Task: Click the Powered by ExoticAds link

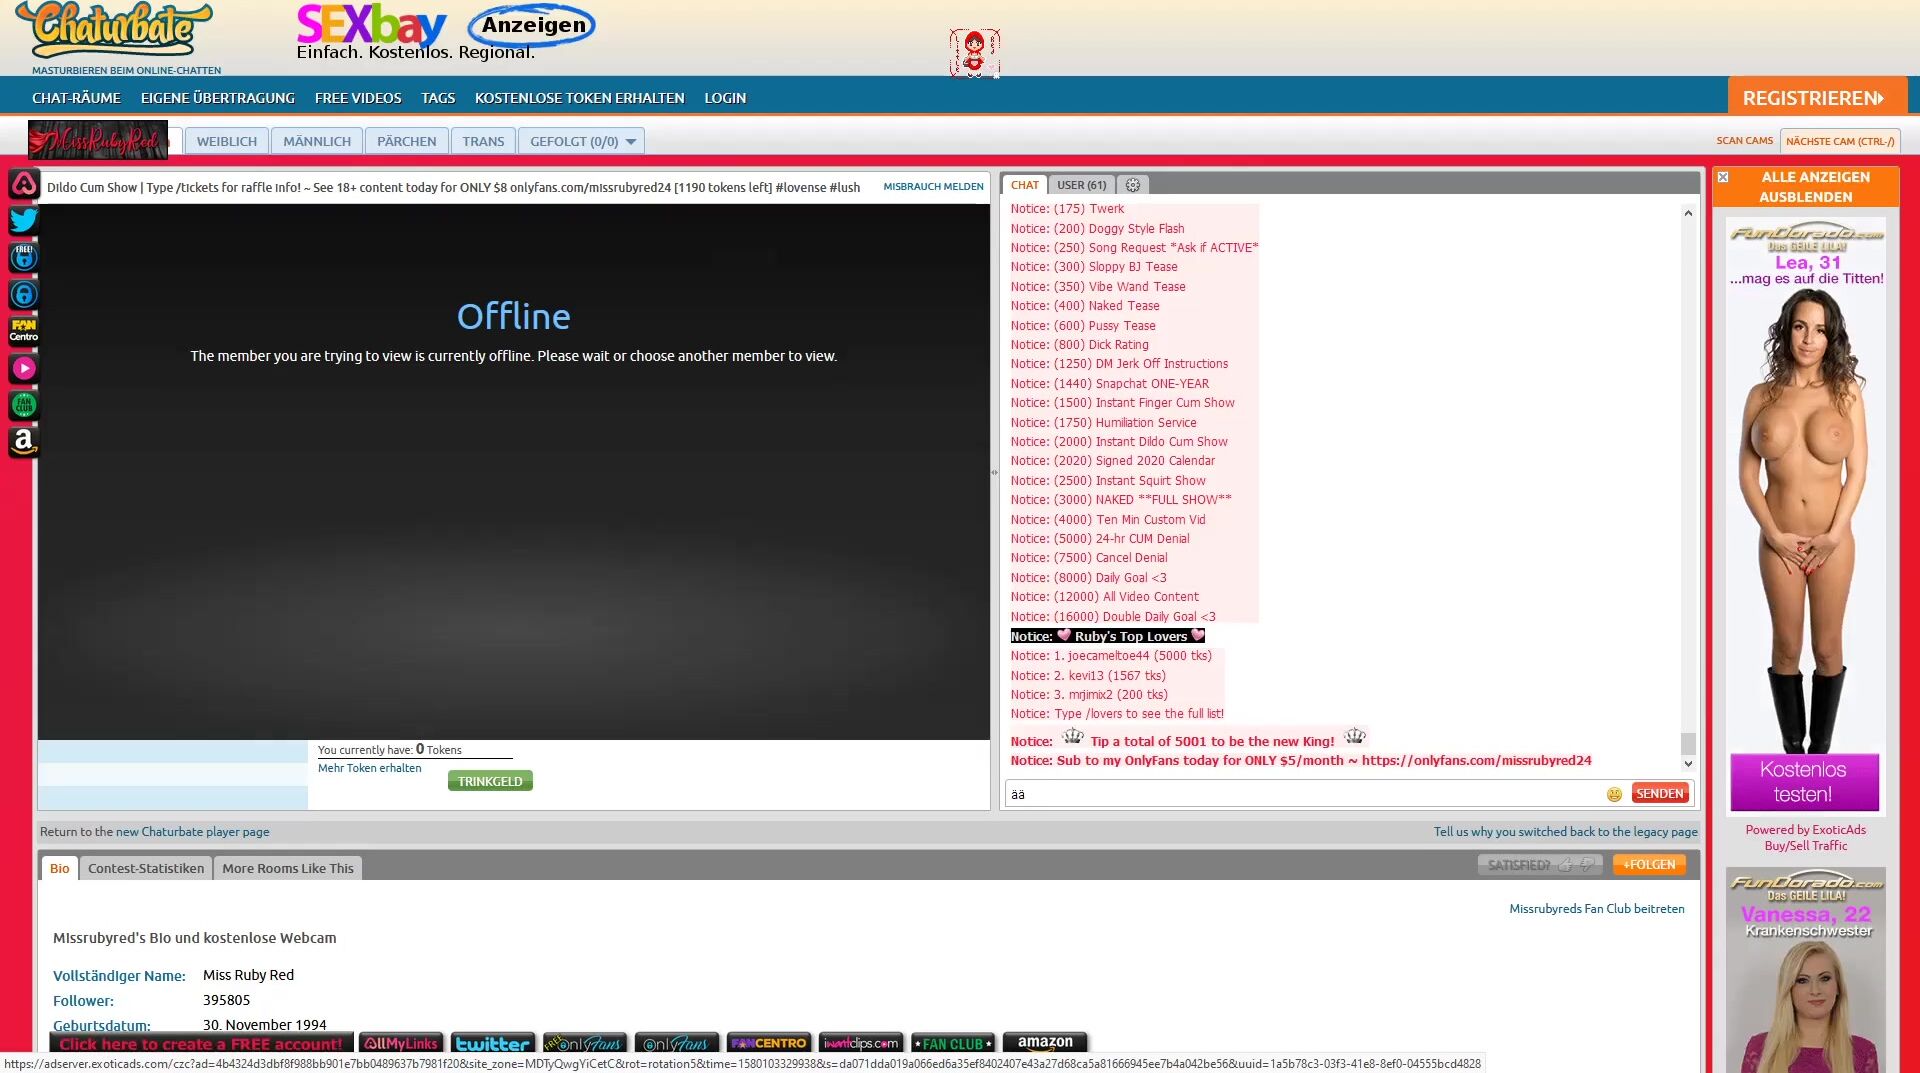Action: click(1806, 830)
